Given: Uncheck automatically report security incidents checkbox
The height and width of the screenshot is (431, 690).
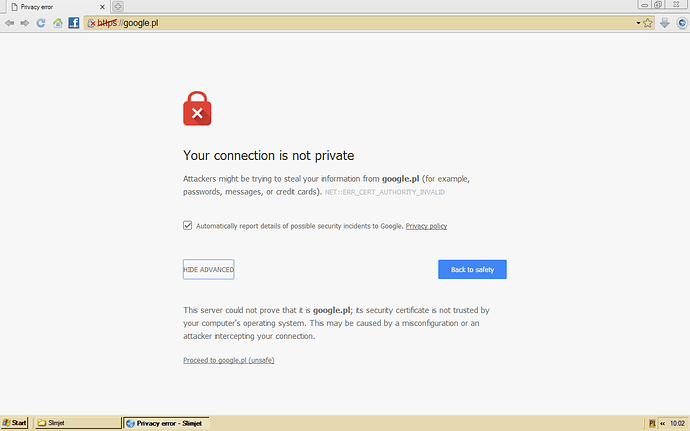Looking at the screenshot, I should click(187, 225).
